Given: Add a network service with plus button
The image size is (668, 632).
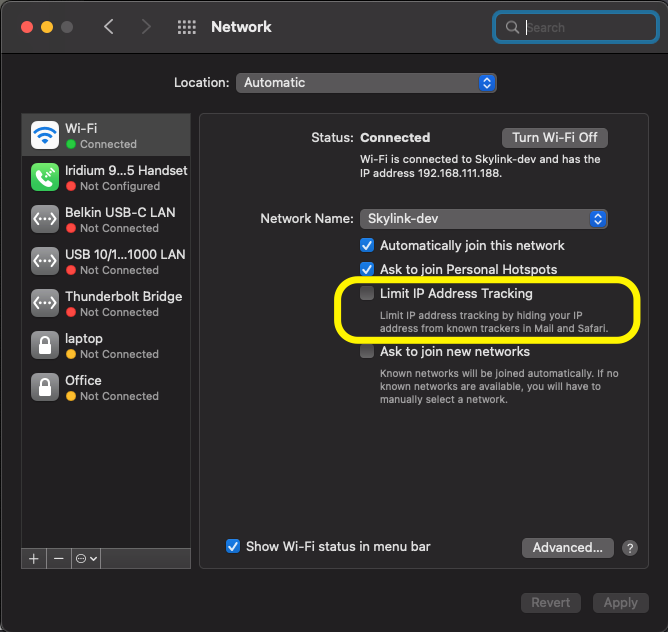Looking at the screenshot, I should 34,558.
